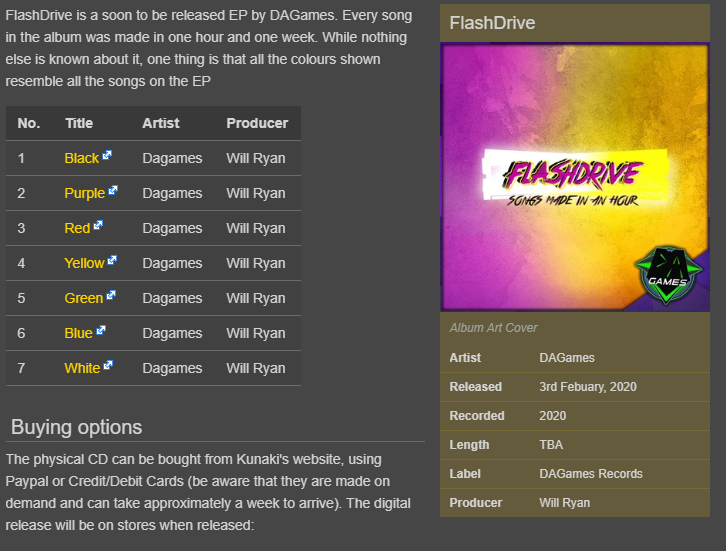Click track number 4 cell

click(21, 263)
